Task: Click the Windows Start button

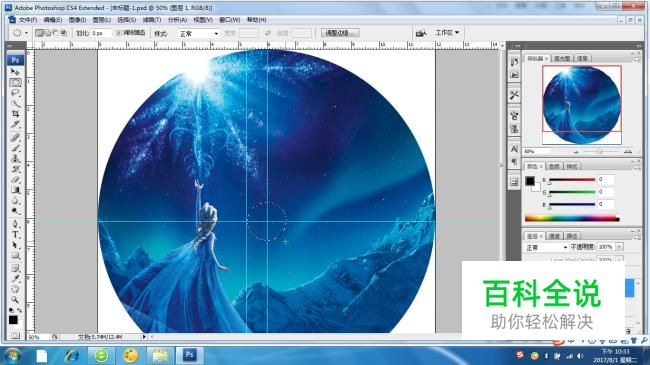Action: coord(12,356)
